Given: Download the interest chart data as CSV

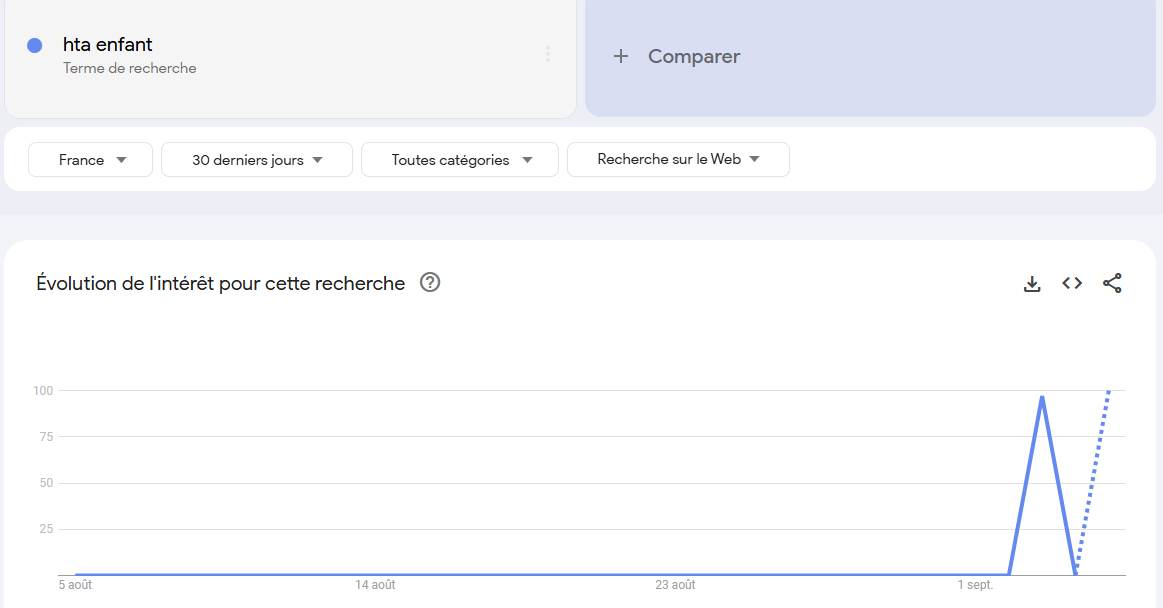Looking at the screenshot, I should point(1032,284).
